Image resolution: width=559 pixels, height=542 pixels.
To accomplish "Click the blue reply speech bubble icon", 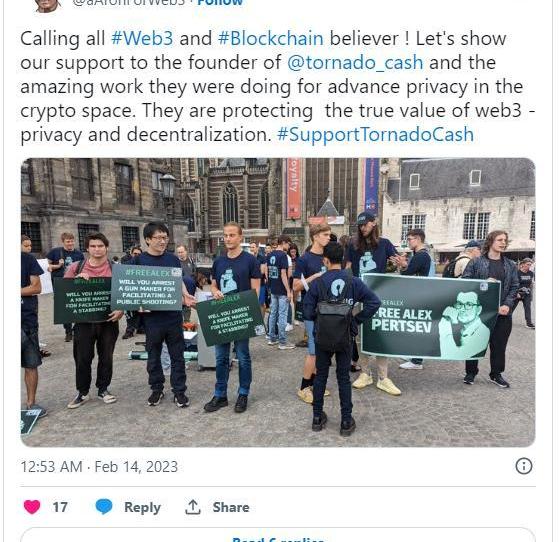I will 104,507.
